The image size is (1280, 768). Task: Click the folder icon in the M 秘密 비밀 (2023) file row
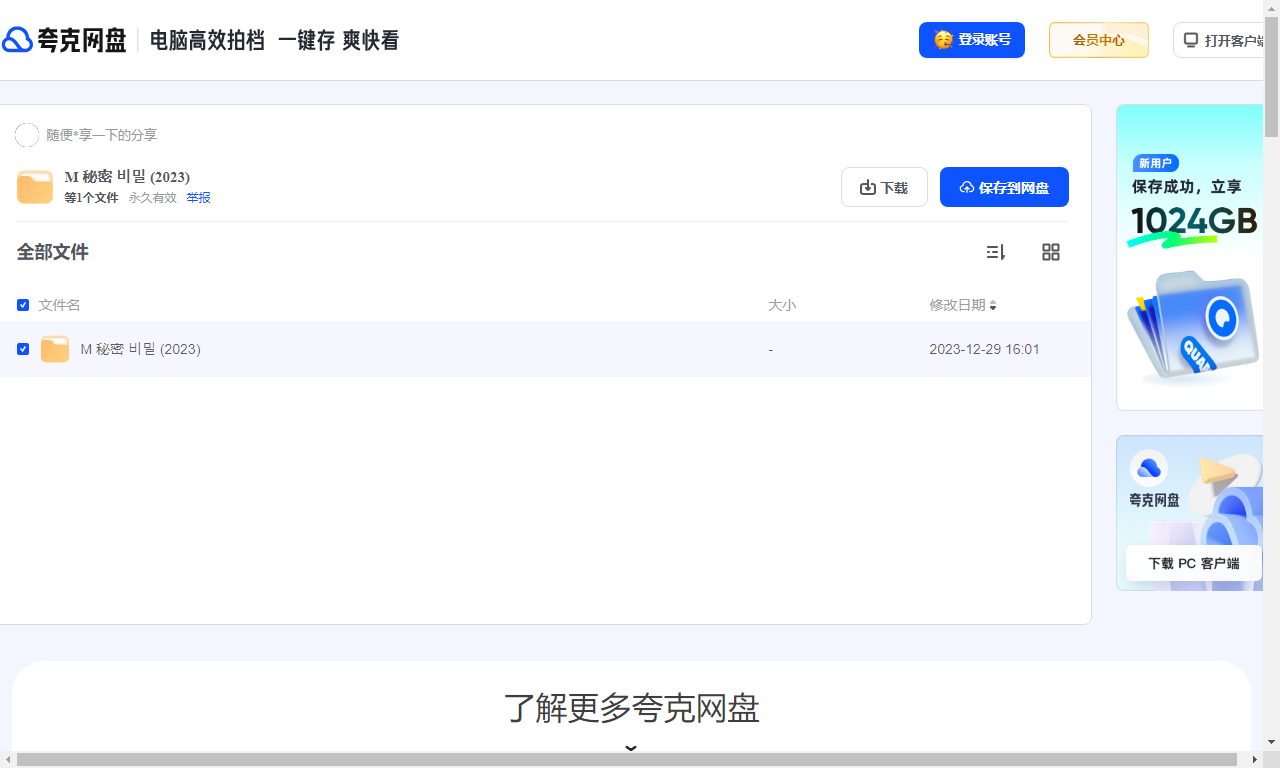click(x=55, y=349)
